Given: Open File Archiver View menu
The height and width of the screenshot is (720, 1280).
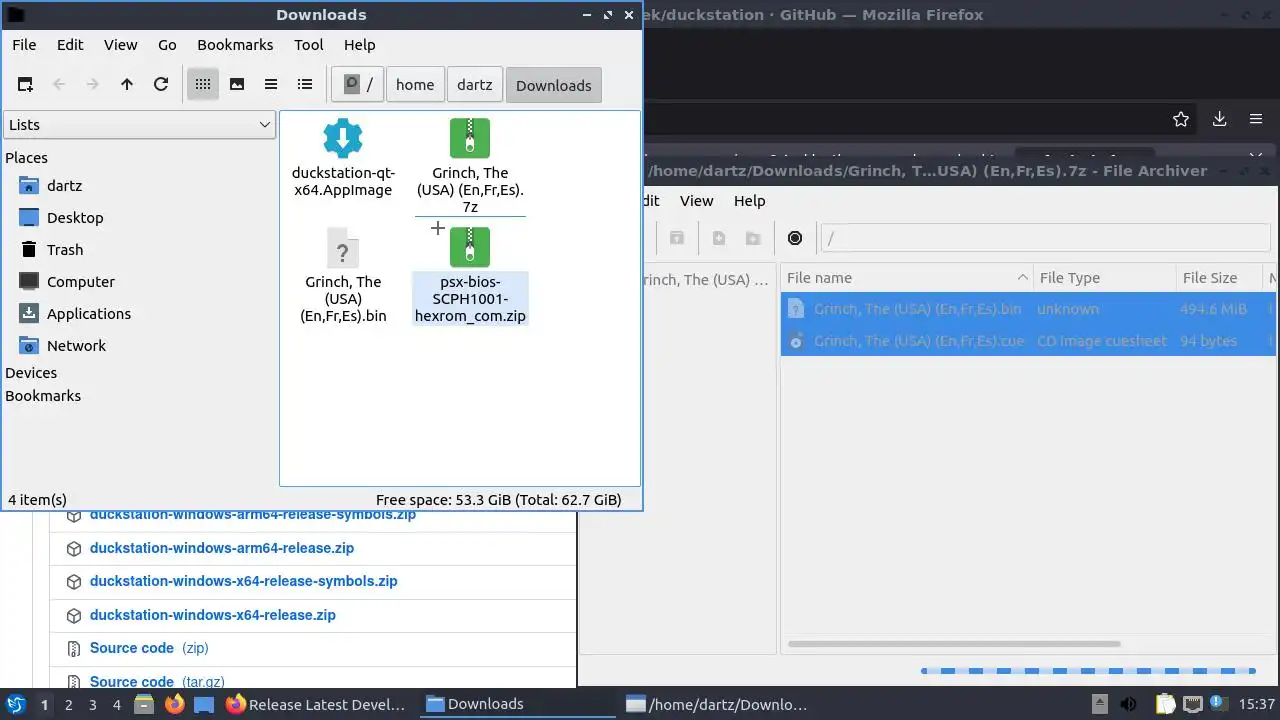Looking at the screenshot, I should [x=697, y=201].
